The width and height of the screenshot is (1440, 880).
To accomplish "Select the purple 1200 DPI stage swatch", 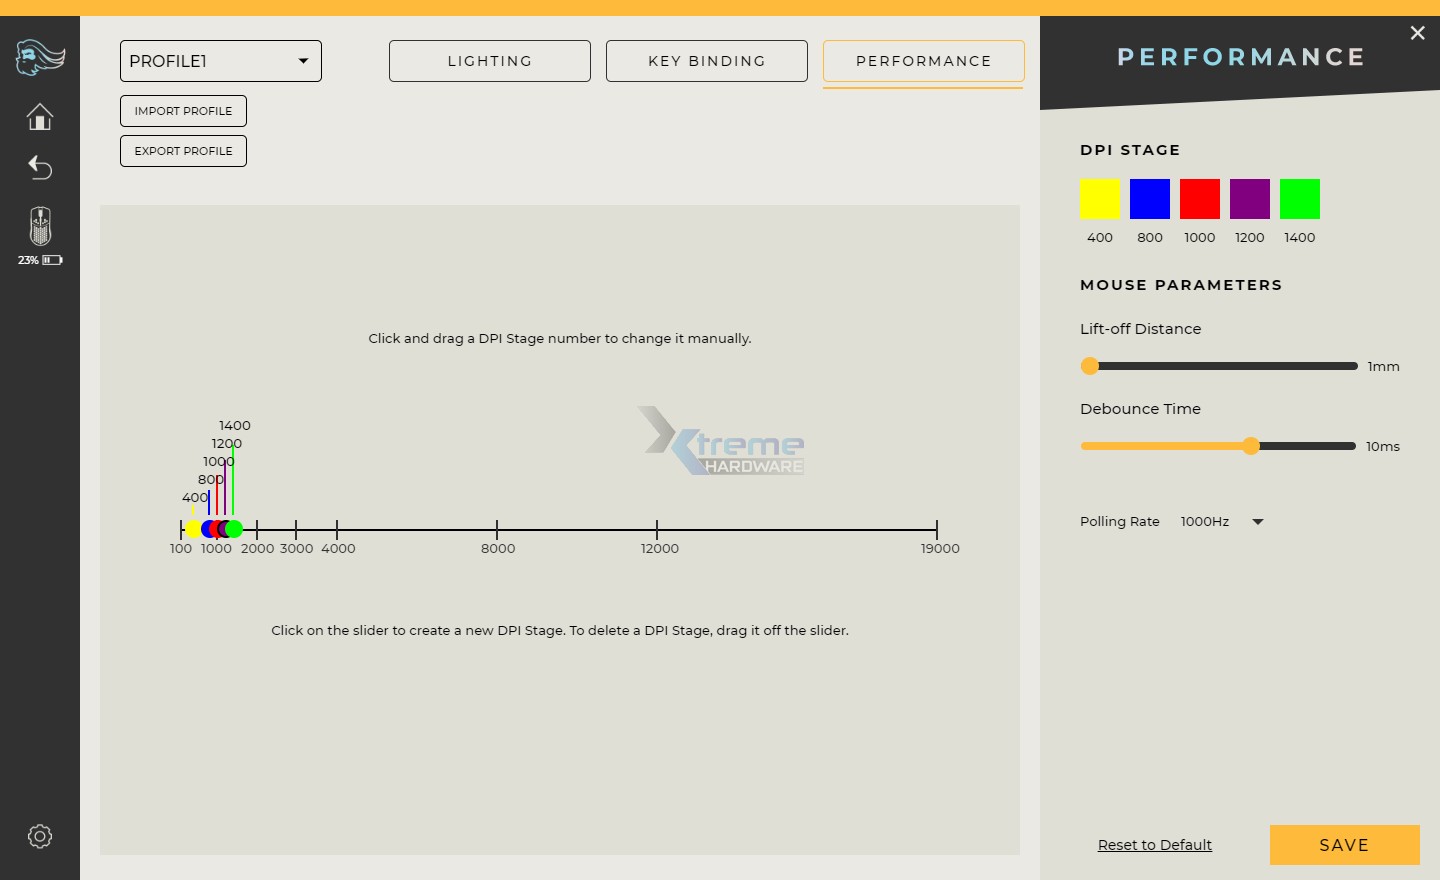I will point(1250,199).
